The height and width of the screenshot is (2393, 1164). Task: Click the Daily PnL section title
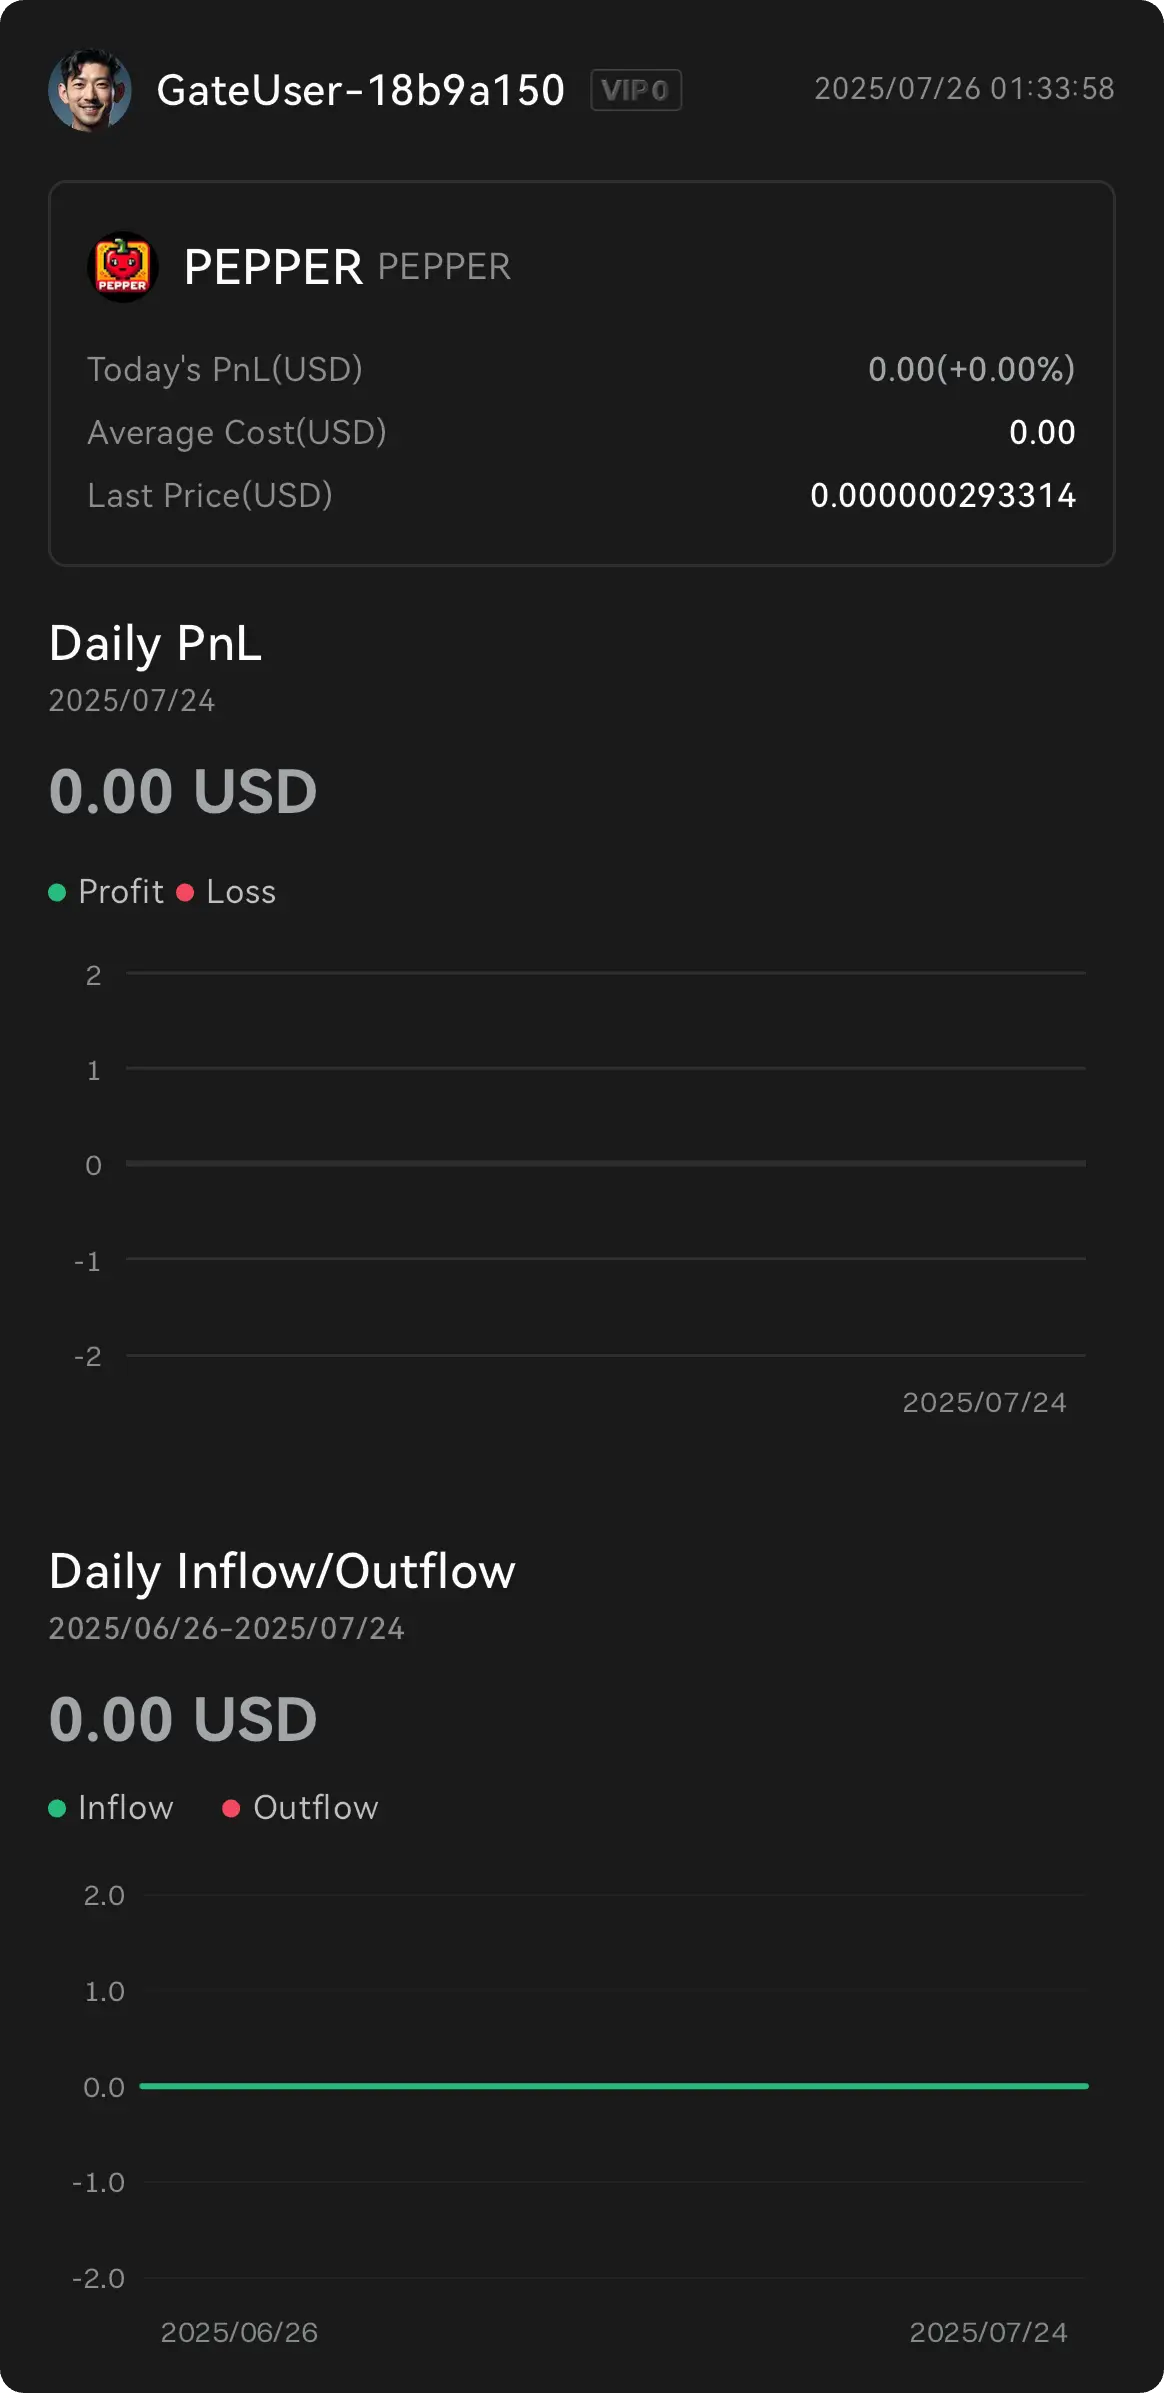point(156,643)
